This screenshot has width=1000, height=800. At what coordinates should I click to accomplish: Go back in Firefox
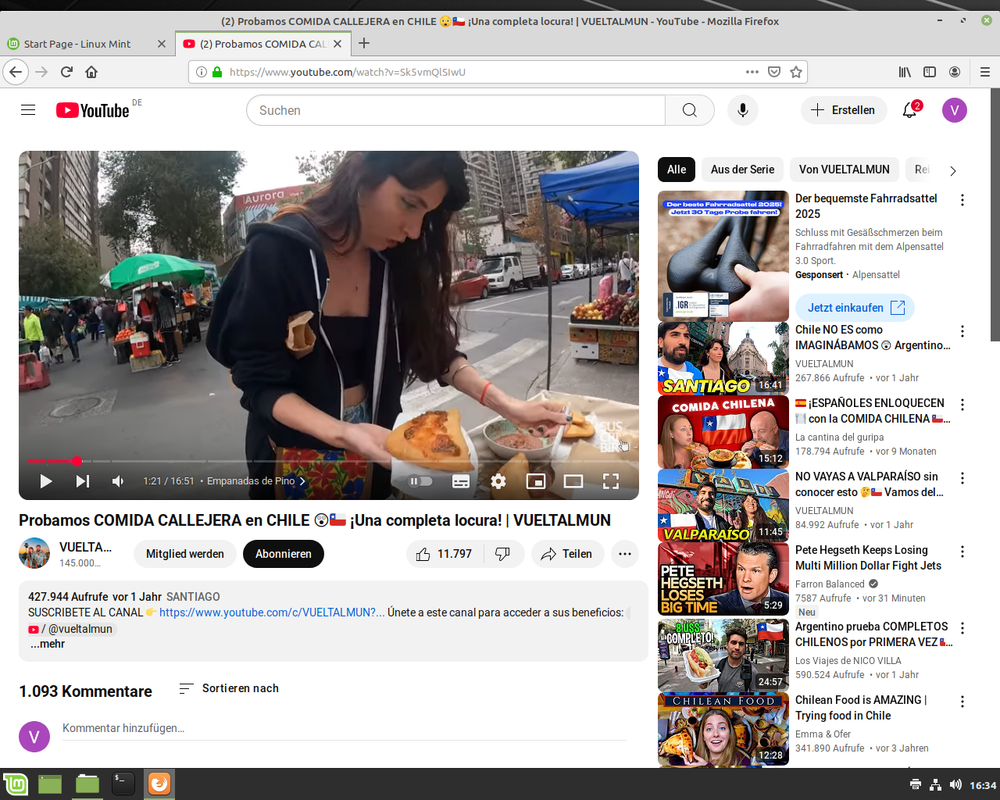tap(16, 72)
